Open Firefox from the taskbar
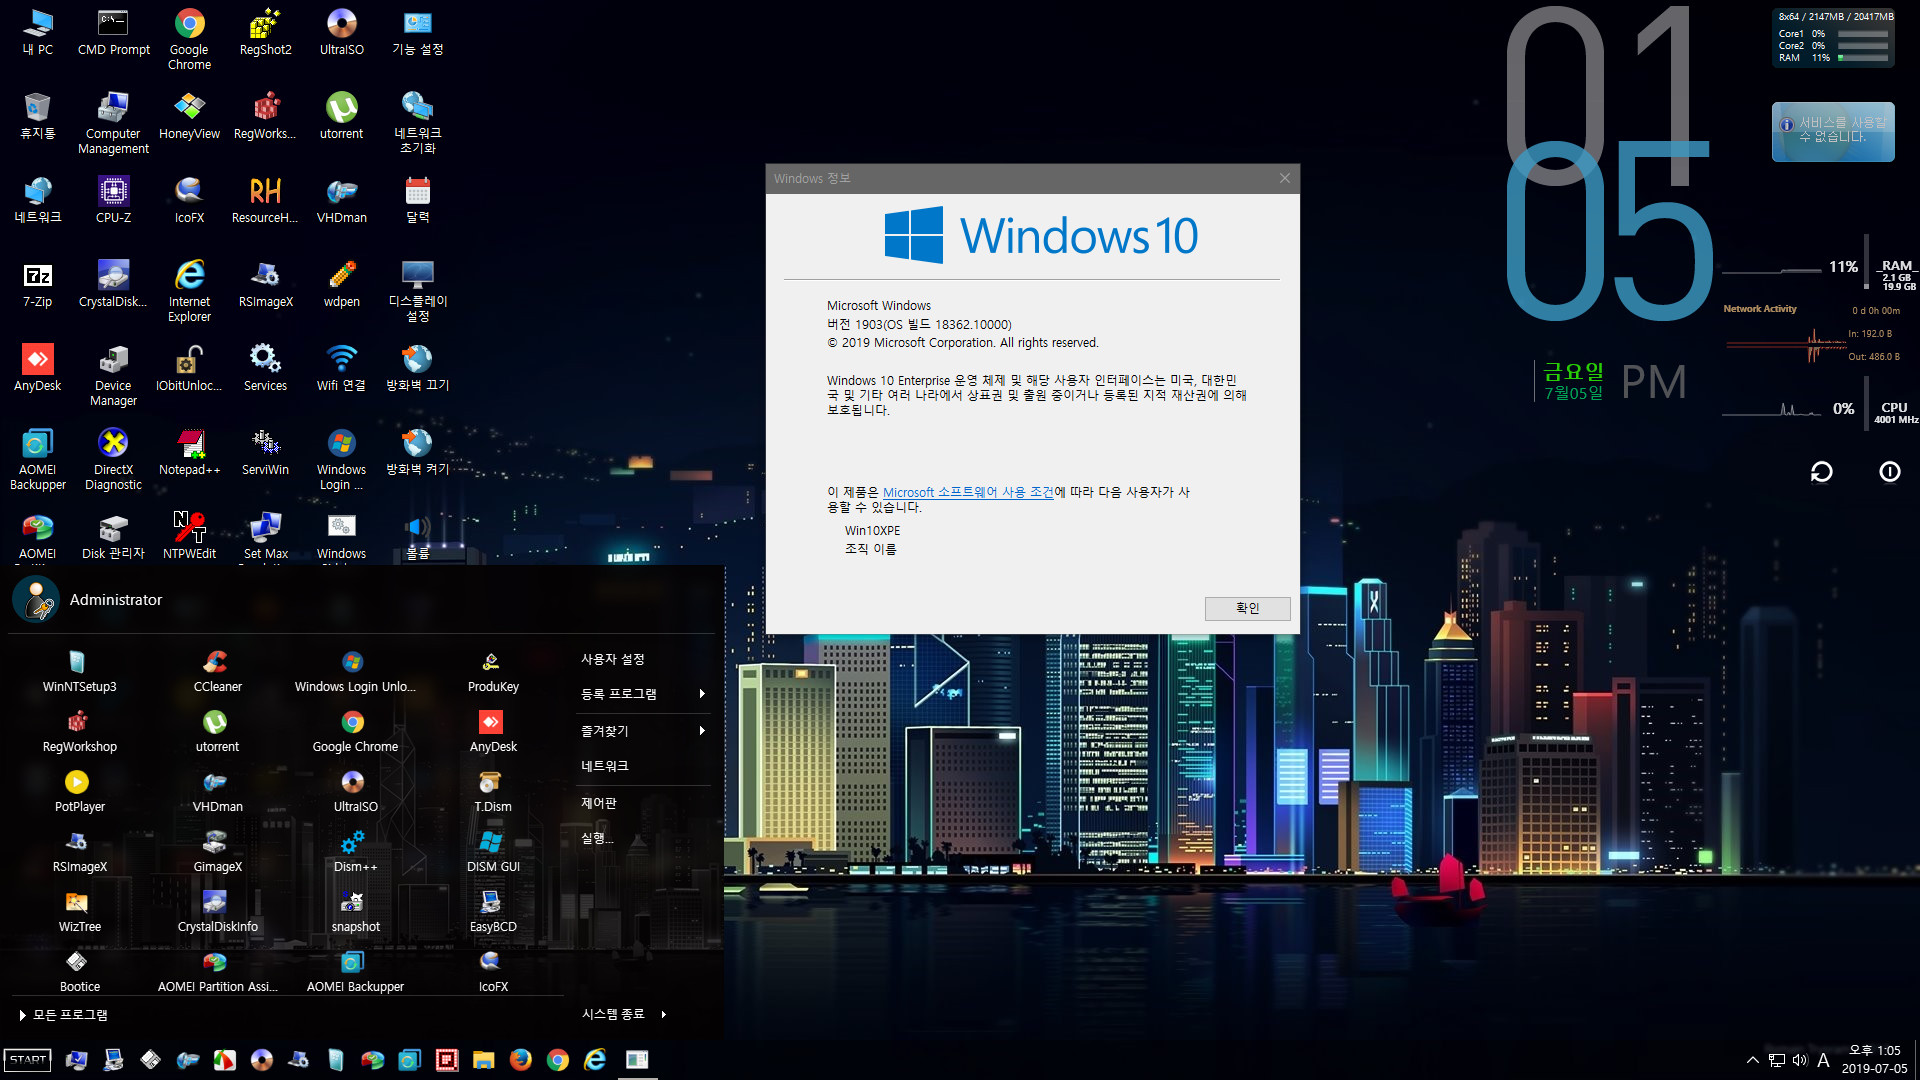The width and height of the screenshot is (1920, 1080). pos(521,1060)
